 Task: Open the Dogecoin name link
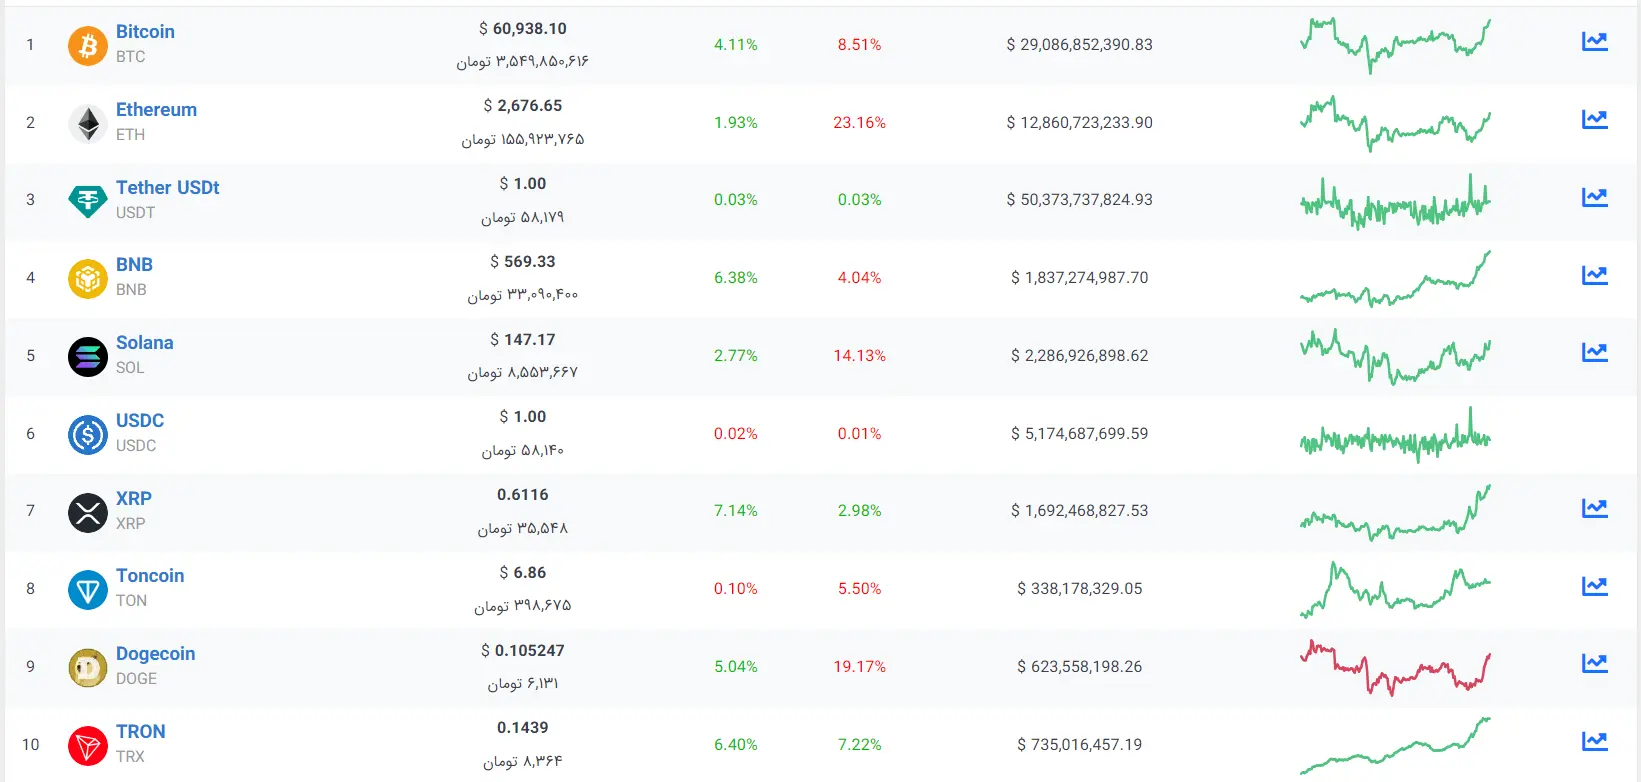tap(156, 654)
